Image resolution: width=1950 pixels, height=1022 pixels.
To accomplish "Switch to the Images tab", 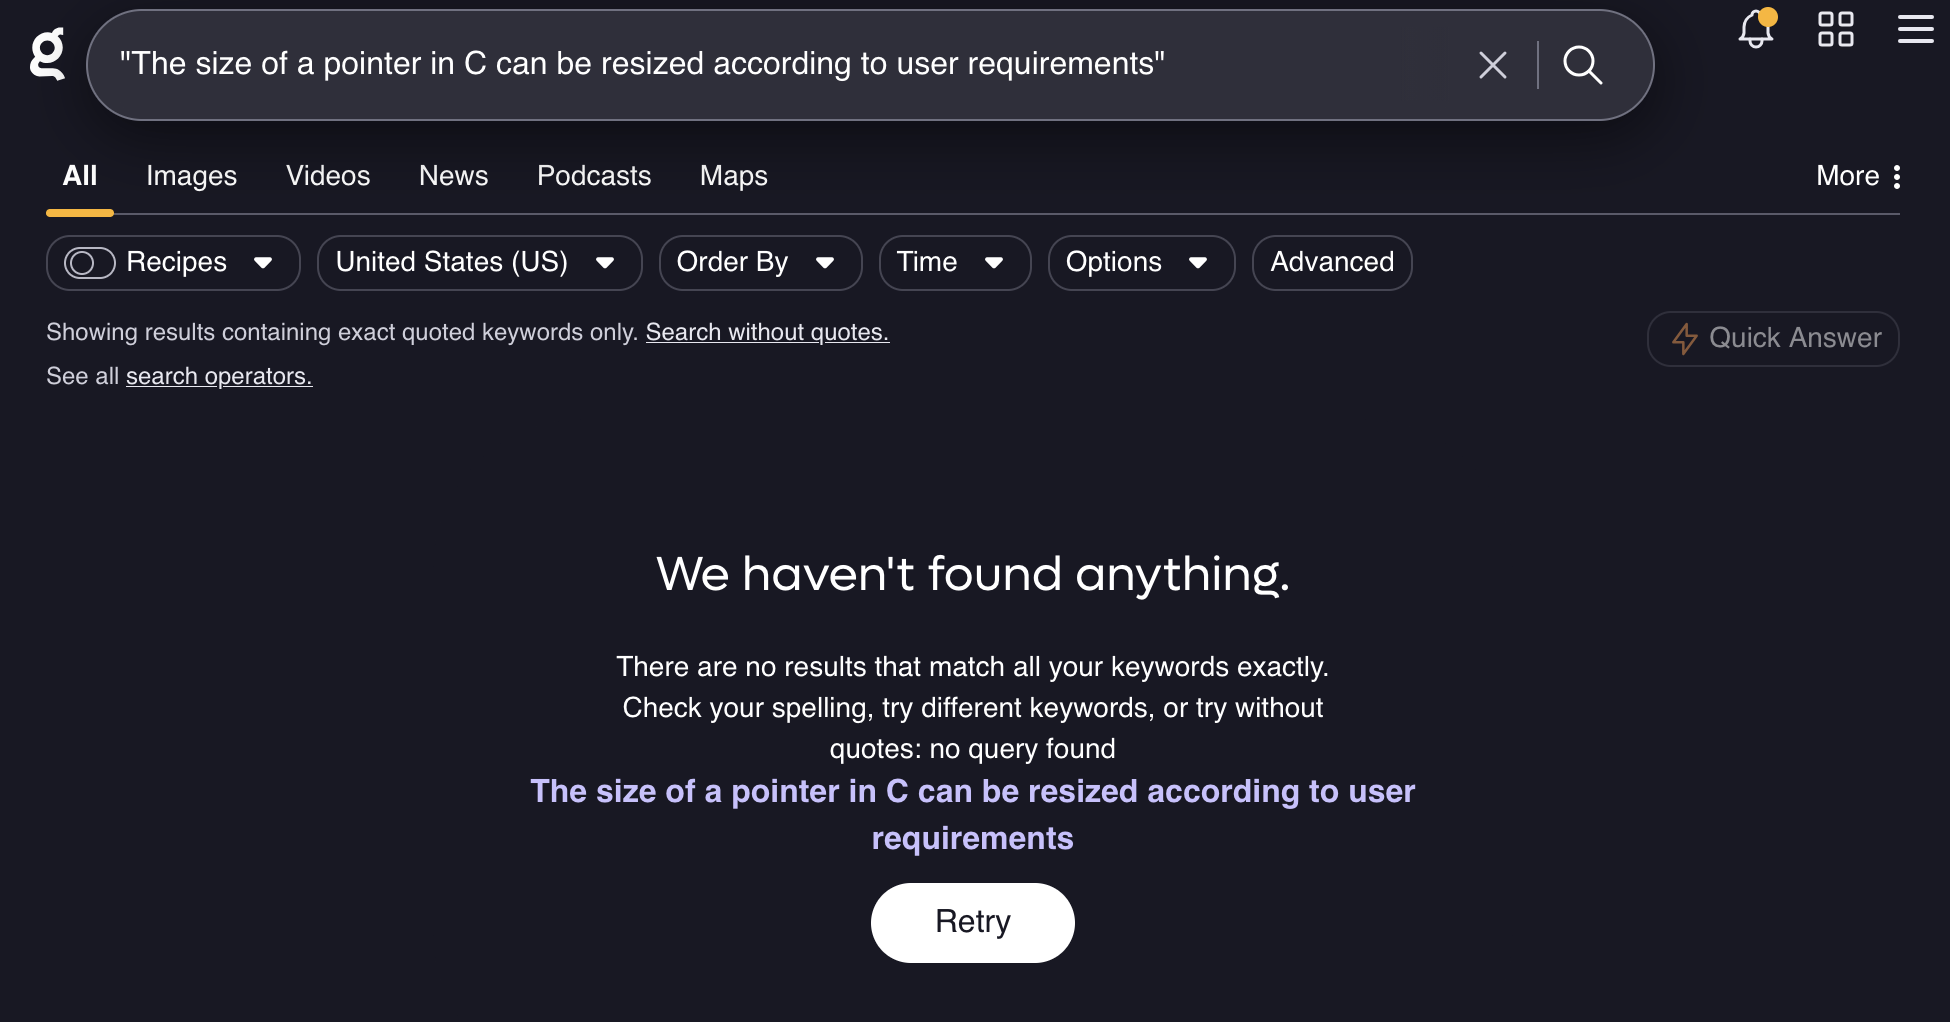I will pos(191,176).
